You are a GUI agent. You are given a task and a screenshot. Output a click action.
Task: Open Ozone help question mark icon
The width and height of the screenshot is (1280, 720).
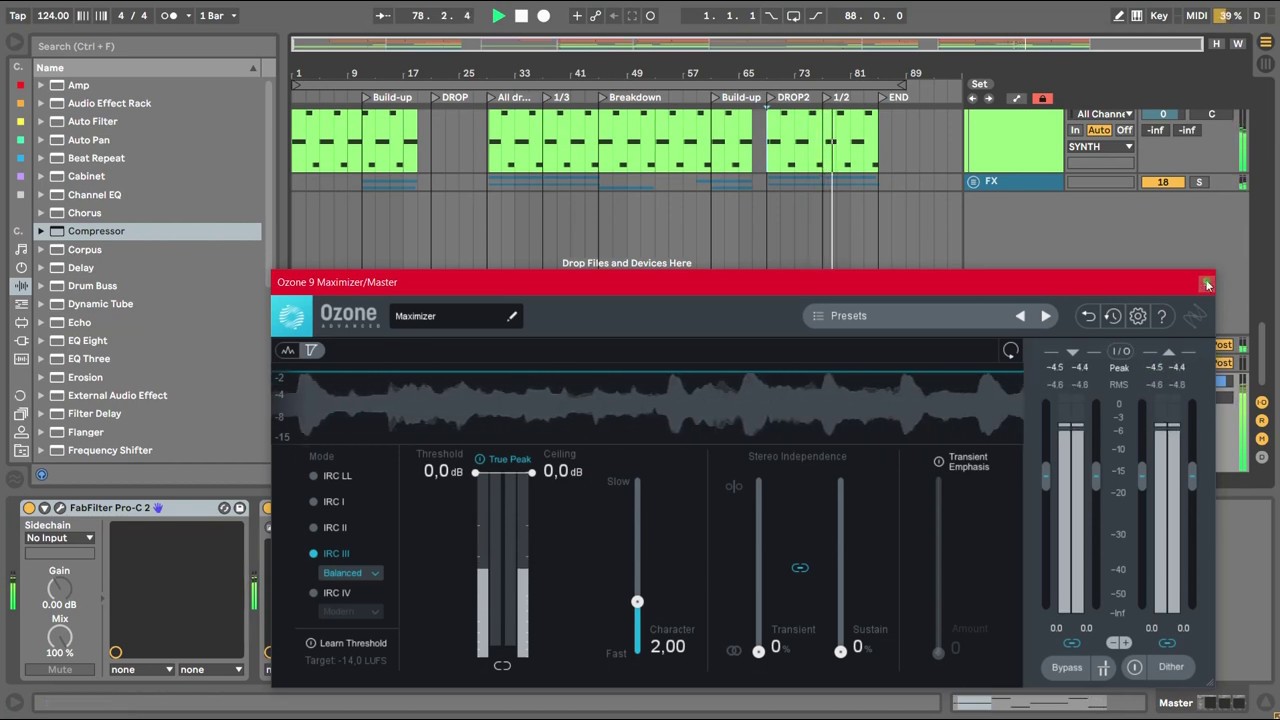[x=1162, y=316]
